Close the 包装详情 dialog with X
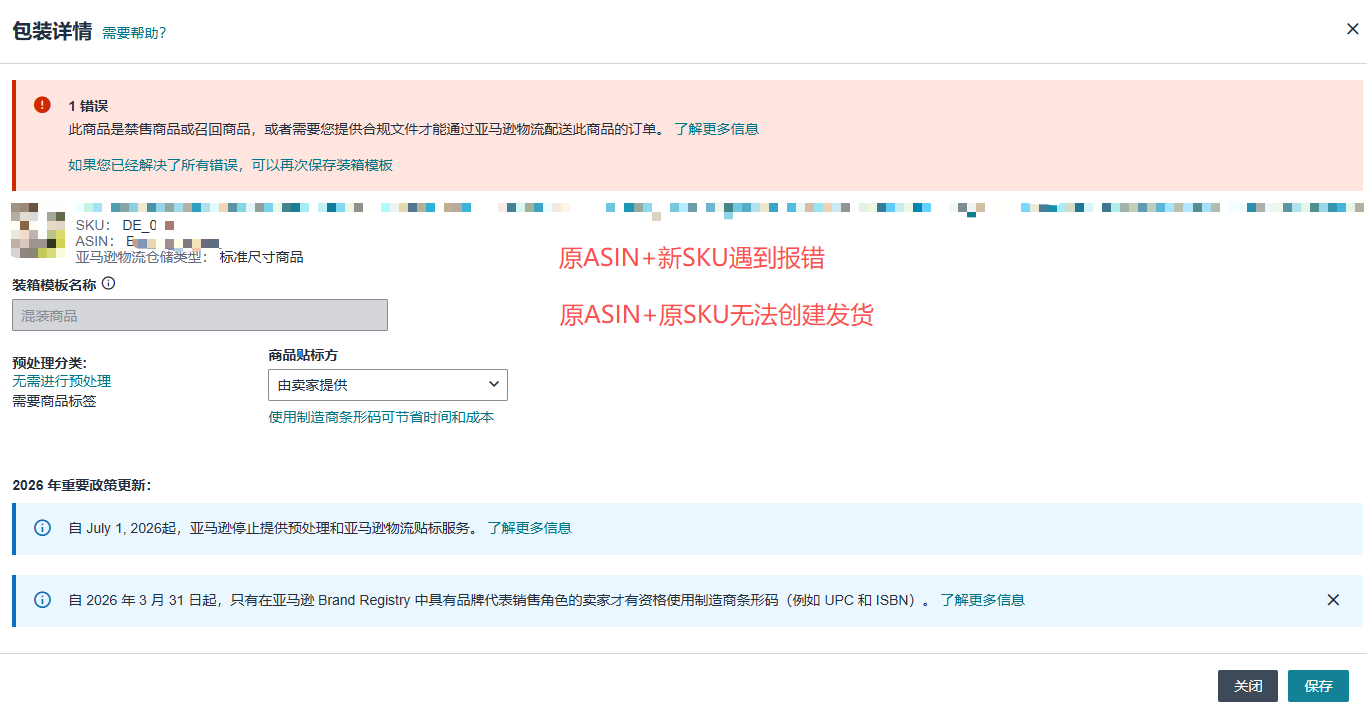This screenshot has width=1367, height=715. 1352,29
